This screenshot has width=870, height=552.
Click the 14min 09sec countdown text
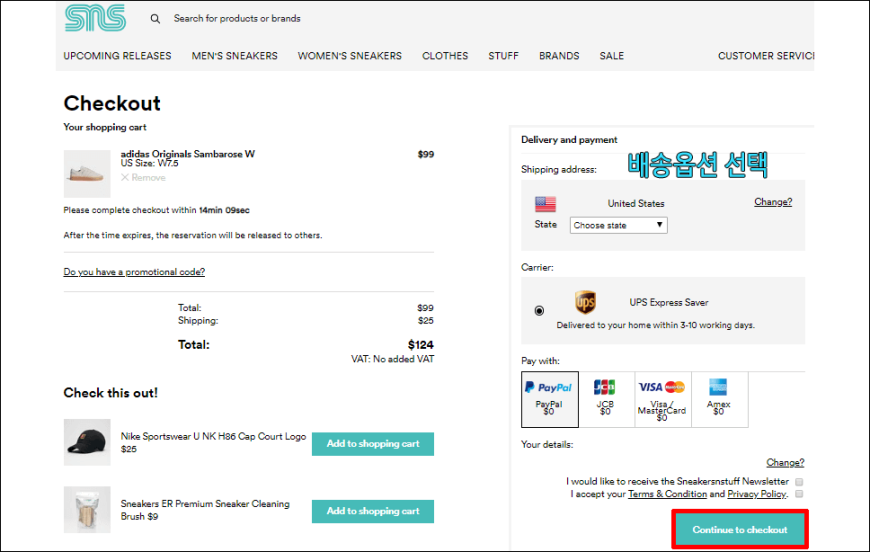(224, 210)
